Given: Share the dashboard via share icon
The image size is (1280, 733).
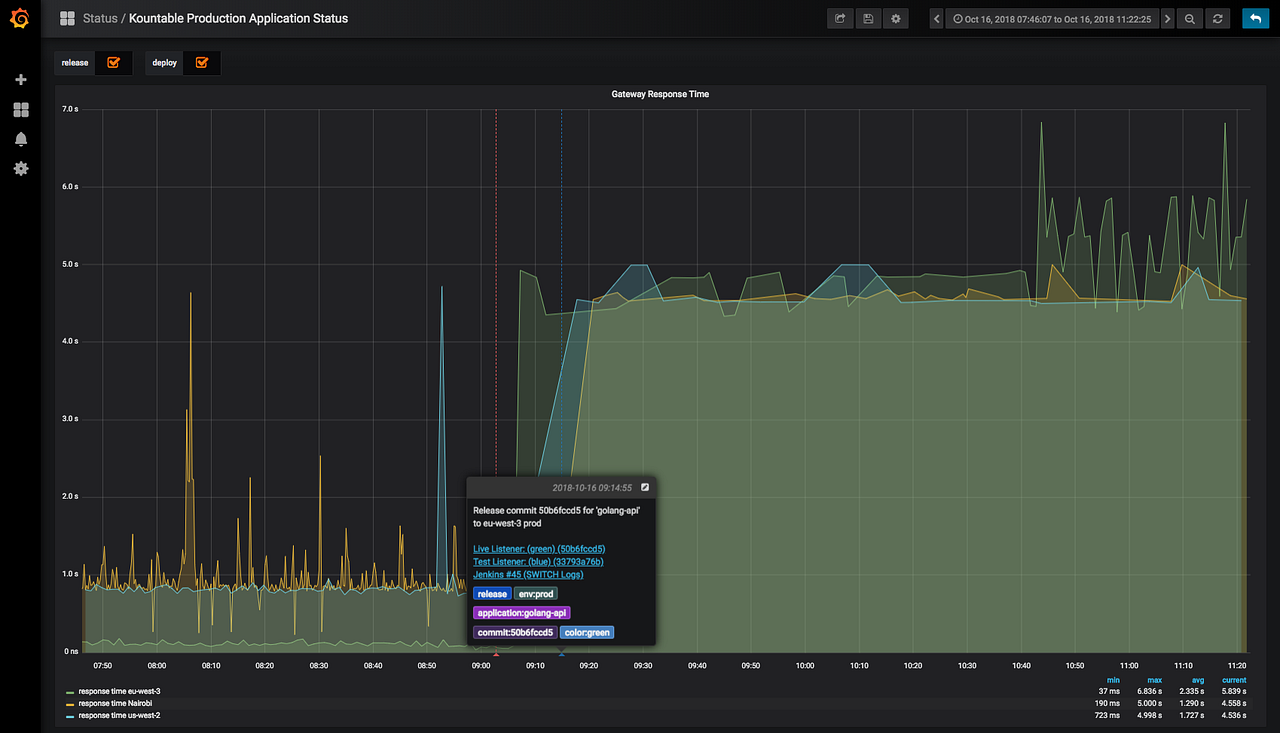Looking at the screenshot, I should click(840, 19).
